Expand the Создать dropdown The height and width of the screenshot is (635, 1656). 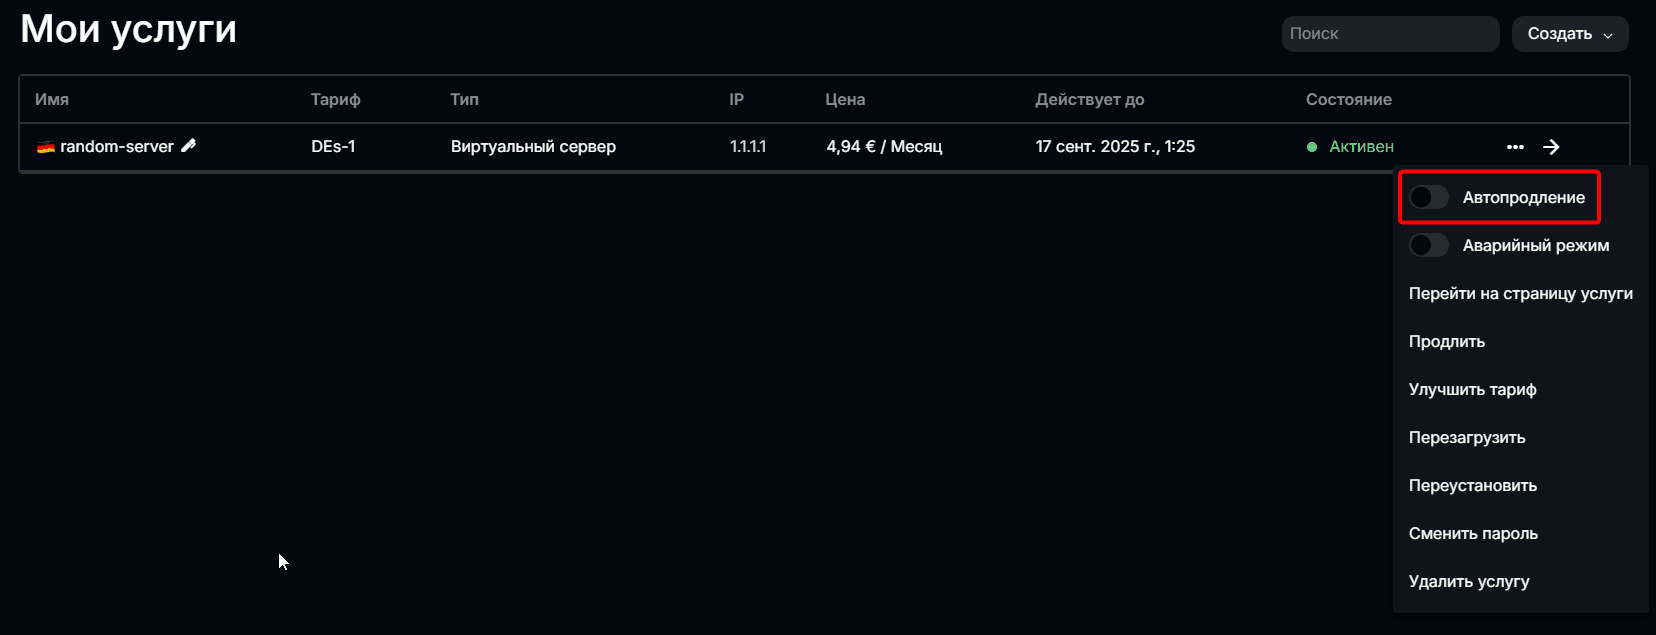pos(1569,34)
